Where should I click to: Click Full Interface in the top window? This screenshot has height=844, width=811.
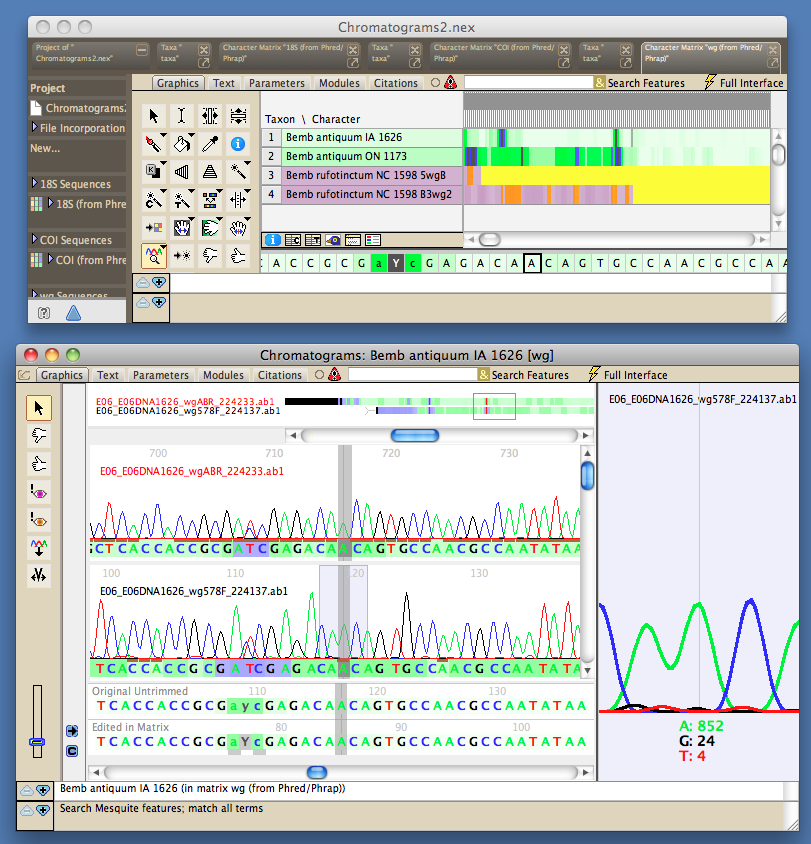click(744, 83)
